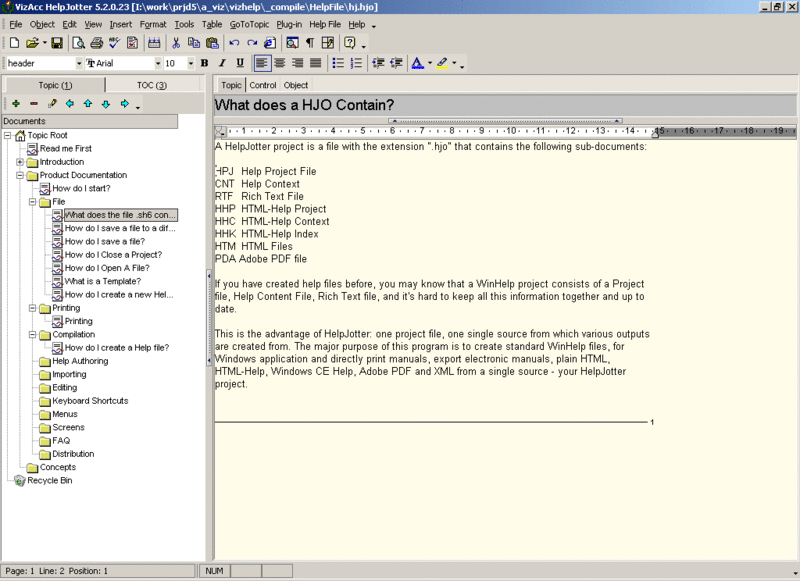
Task: Click the Paste clipboard icon
Action: coord(212,43)
